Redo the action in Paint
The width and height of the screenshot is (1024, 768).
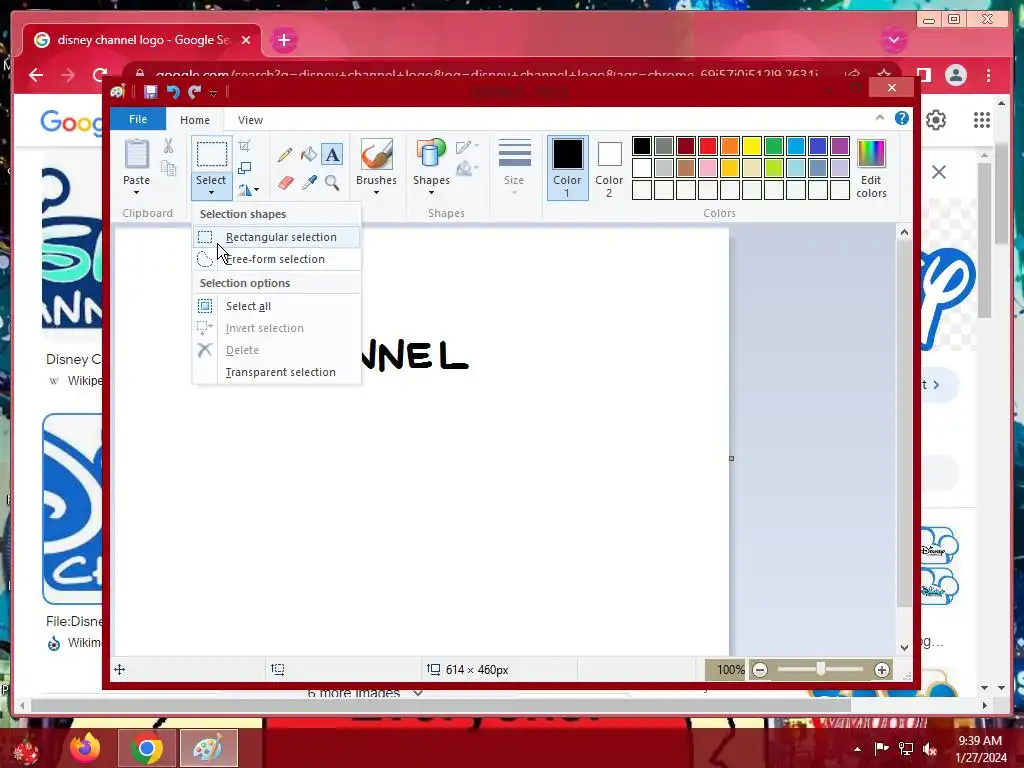pos(194,92)
